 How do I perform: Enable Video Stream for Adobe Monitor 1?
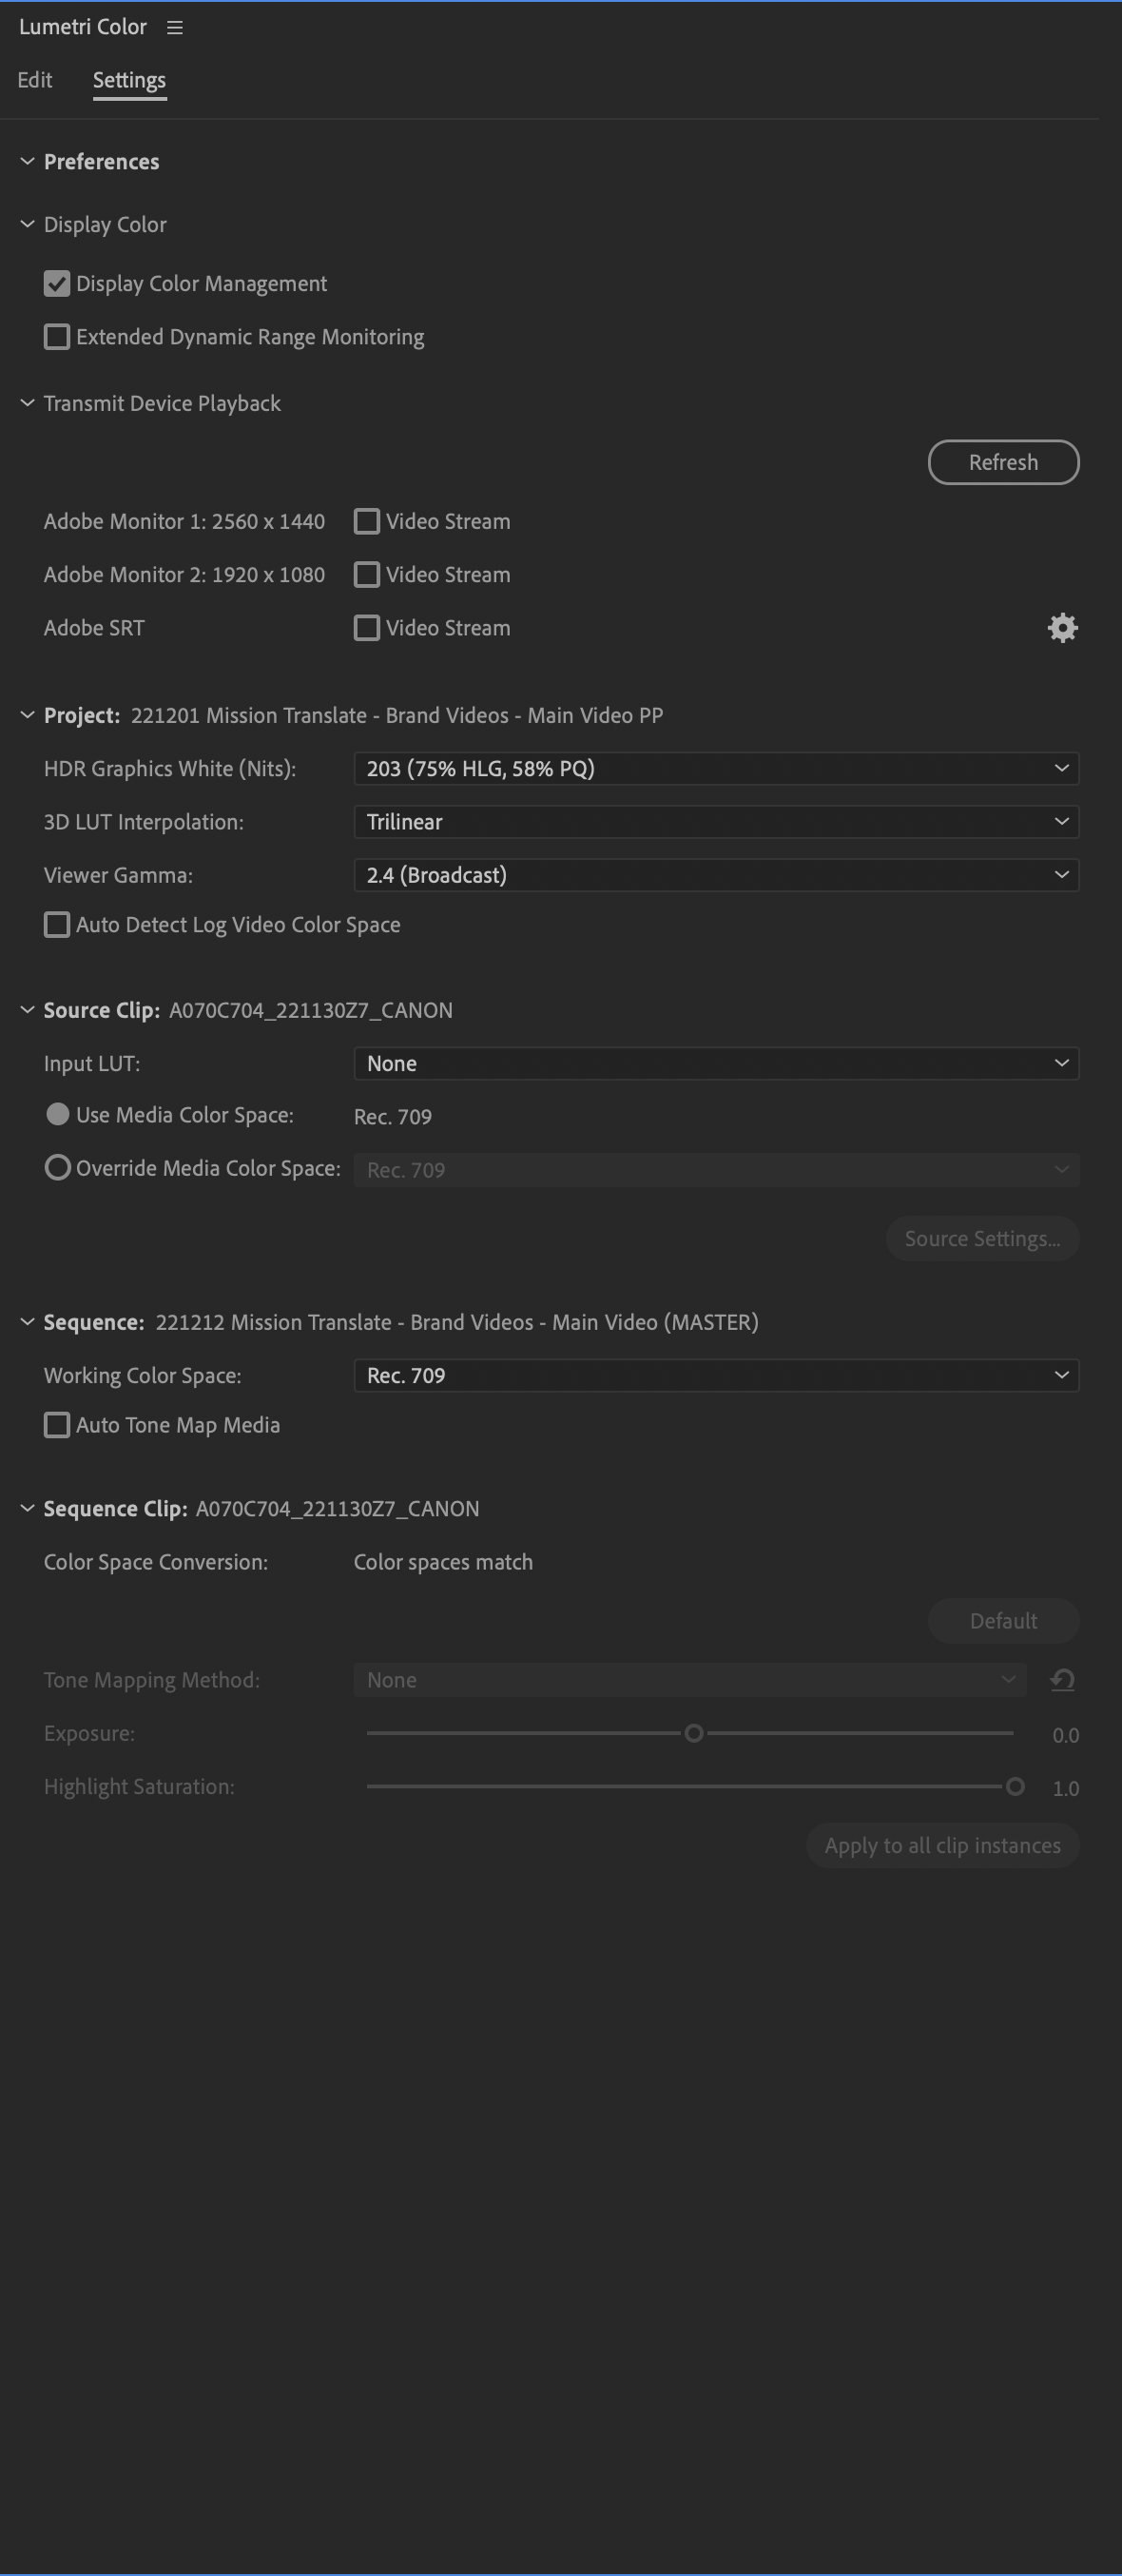(367, 521)
